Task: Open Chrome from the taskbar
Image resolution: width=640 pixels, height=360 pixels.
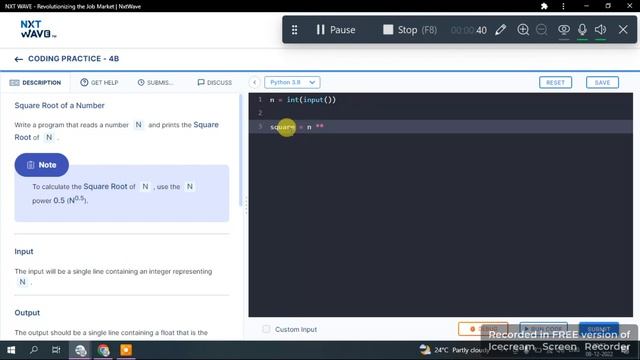Action: point(103,350)
